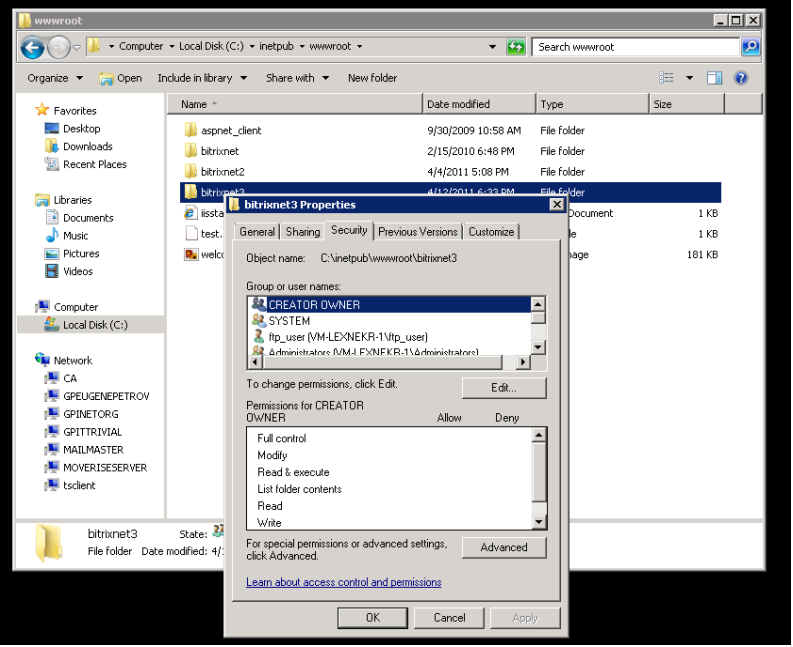Click the Search wwwroot input field
Viewport: 793px width, 647px height.
coord(636,47)
